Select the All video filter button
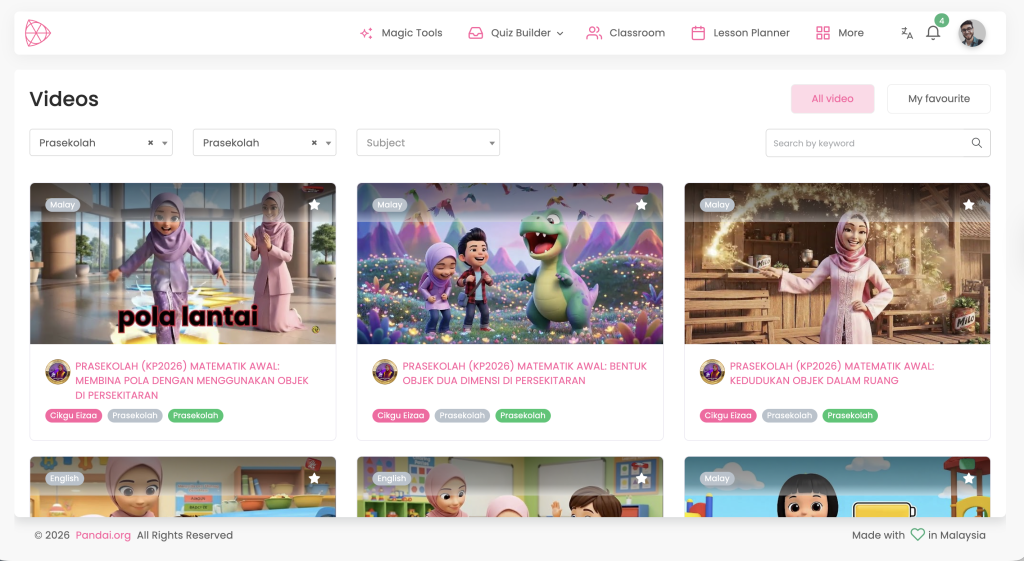1024x561 pixels. tap(832, 99)
